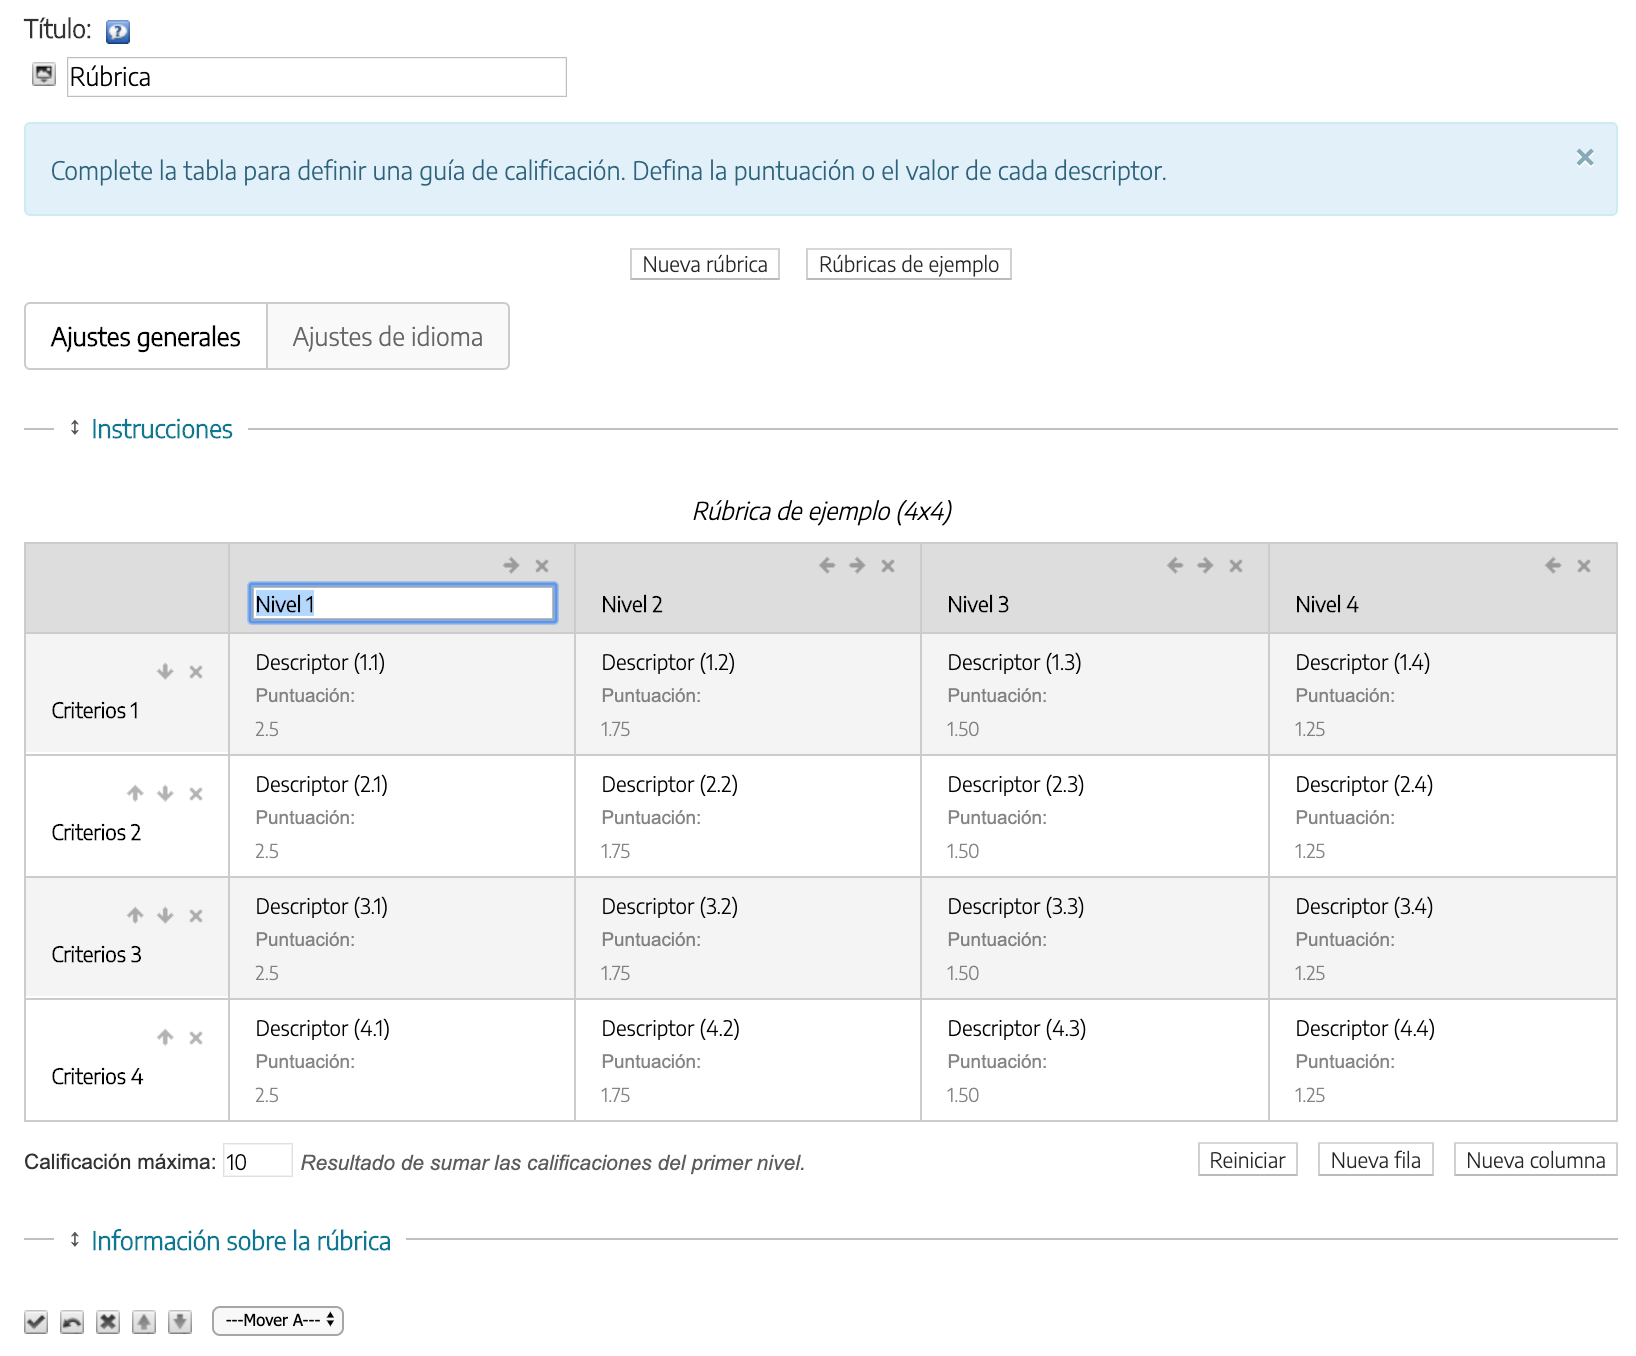
Task: Open Rúbricas de ejemplo
Action: [x=908, y=265]
